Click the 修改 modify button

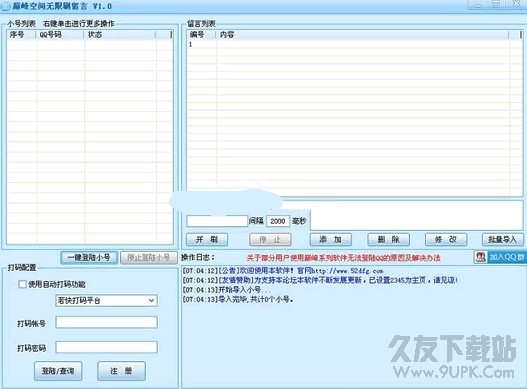click(446, 239)
